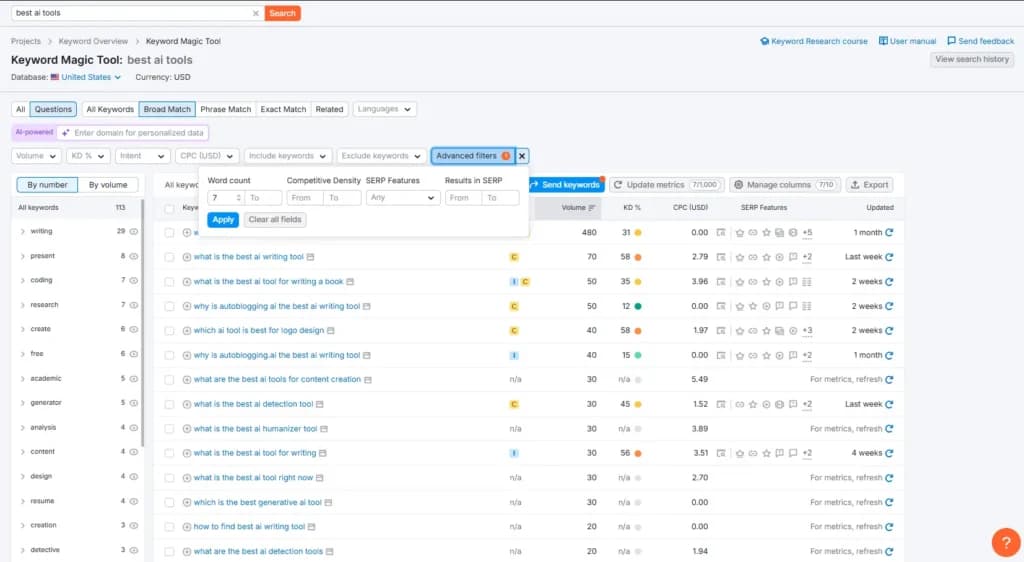
Task: Open the Volume filter dropdown
Action: pyautogui.click(x=36, y=156)
